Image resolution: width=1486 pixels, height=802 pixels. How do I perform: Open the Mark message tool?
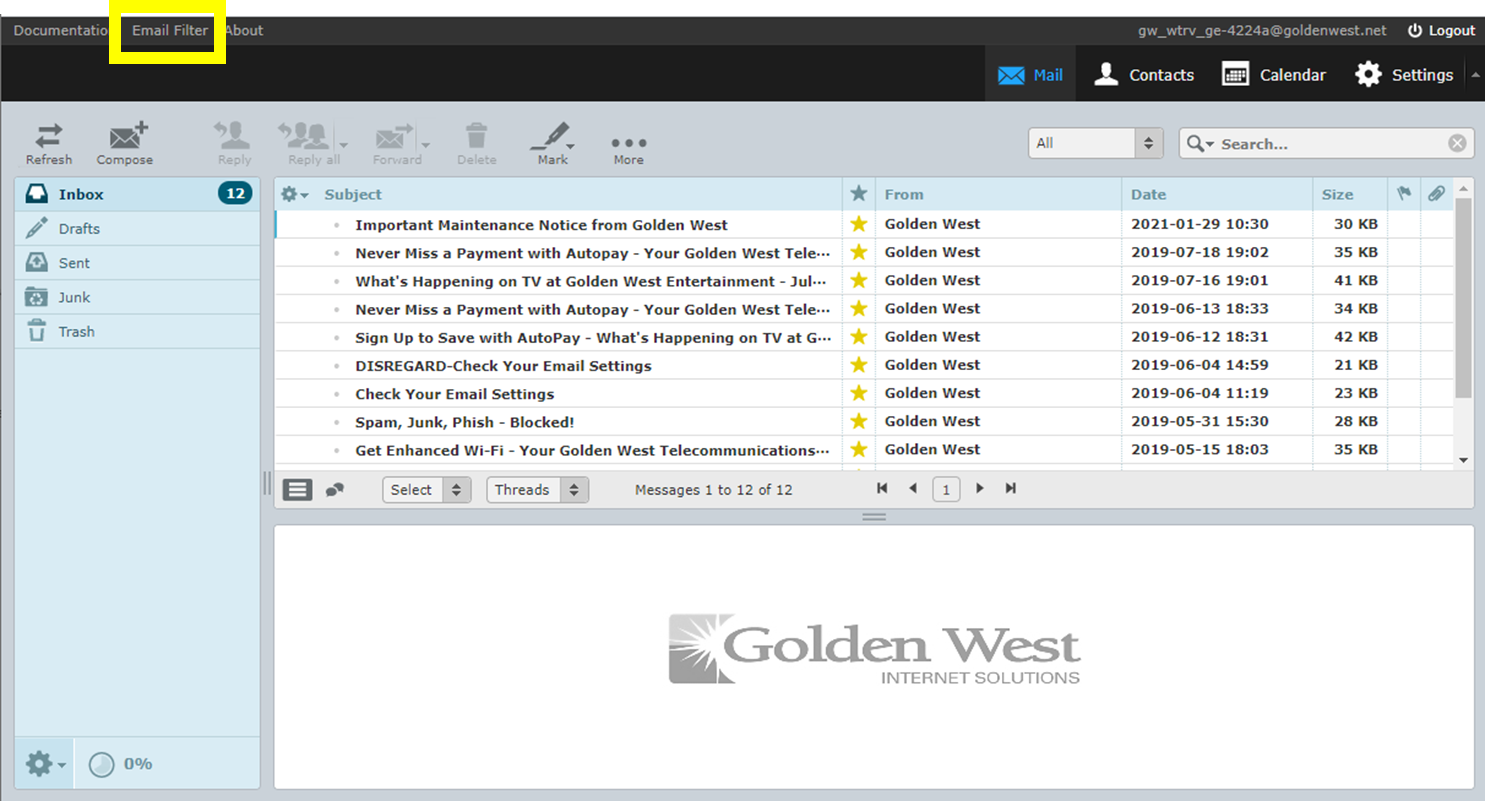pos(552,142)
